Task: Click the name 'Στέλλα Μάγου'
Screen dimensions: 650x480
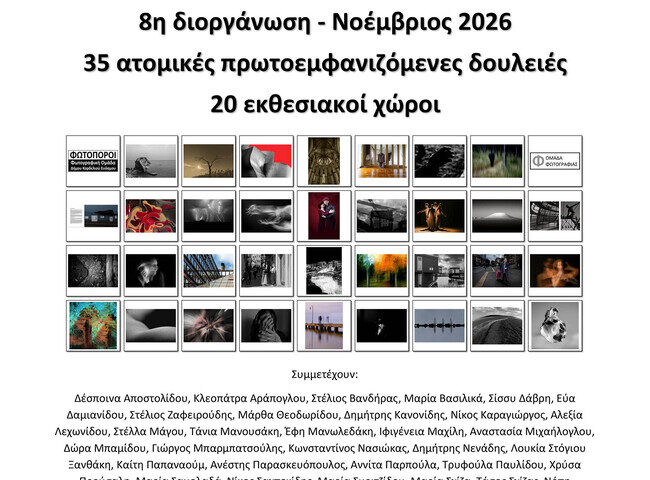Action: click(148, 432)
